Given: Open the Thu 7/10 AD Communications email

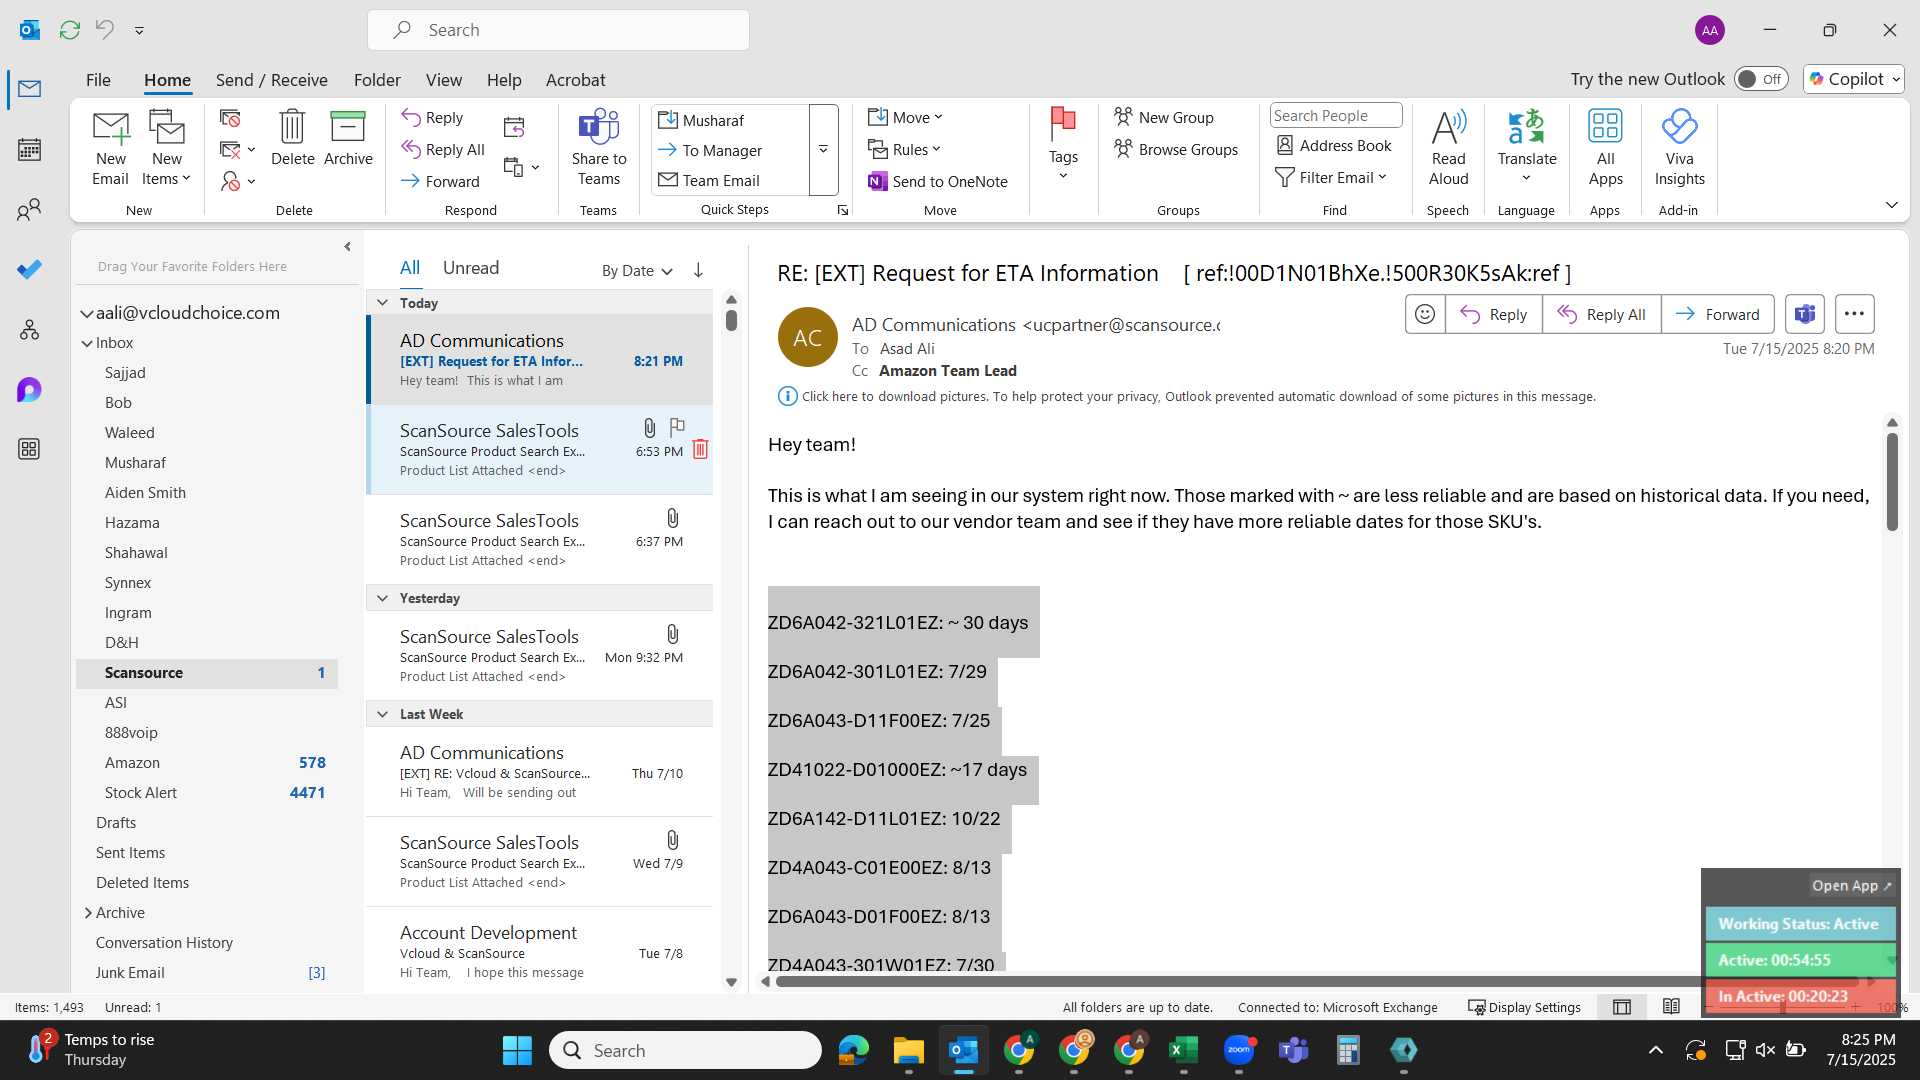Looking at the screenshot, I should [x=540, y=771].
